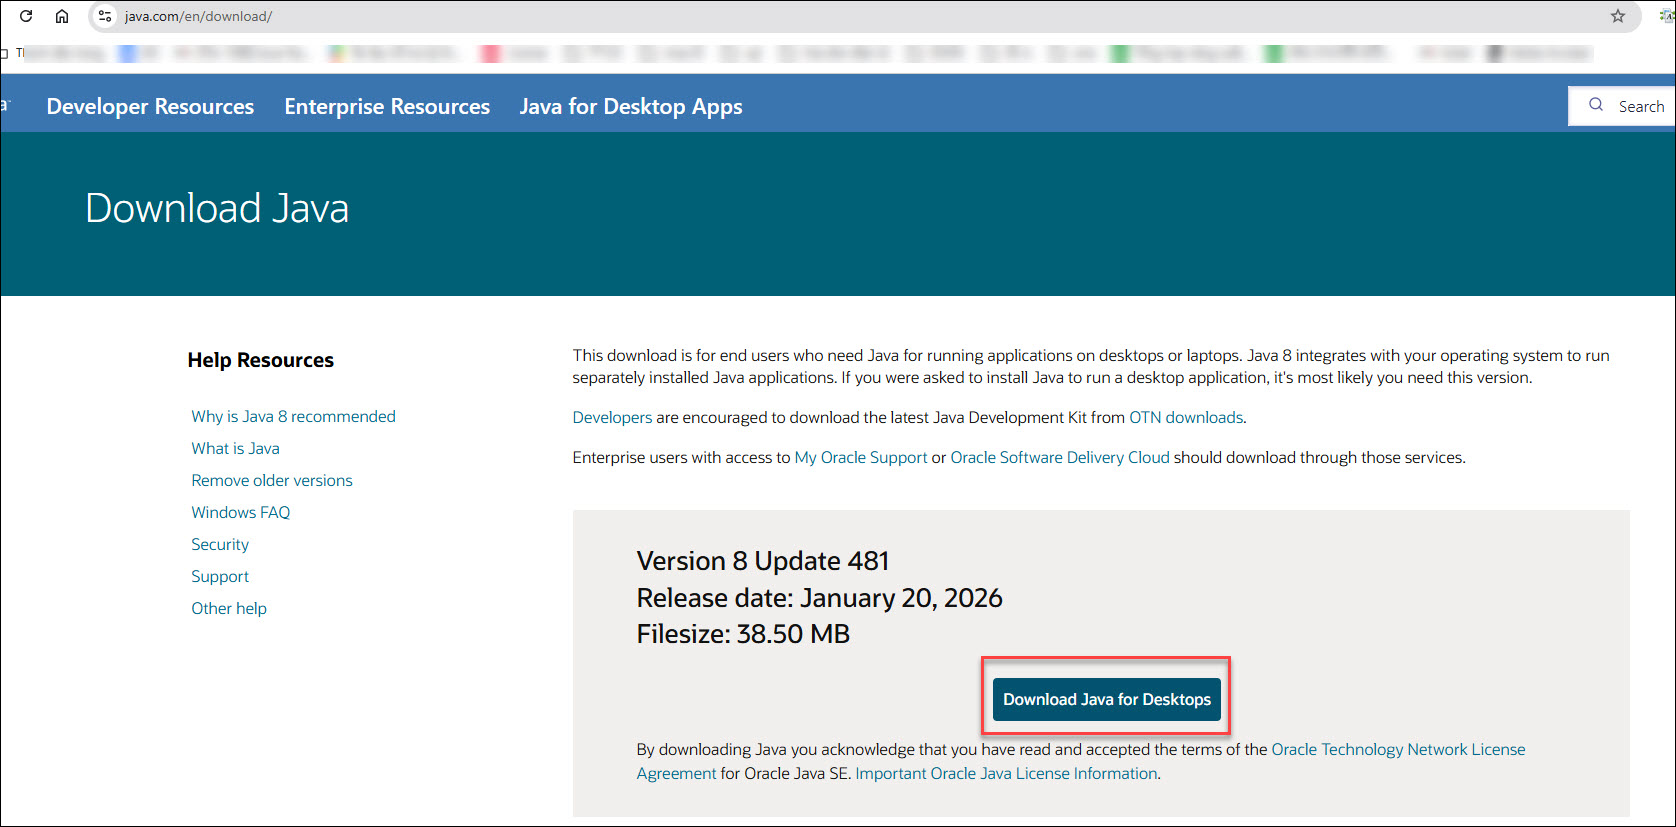Click the address bar URL java.com/en/download/
The image size is (1676, 827).
point(198,16)
